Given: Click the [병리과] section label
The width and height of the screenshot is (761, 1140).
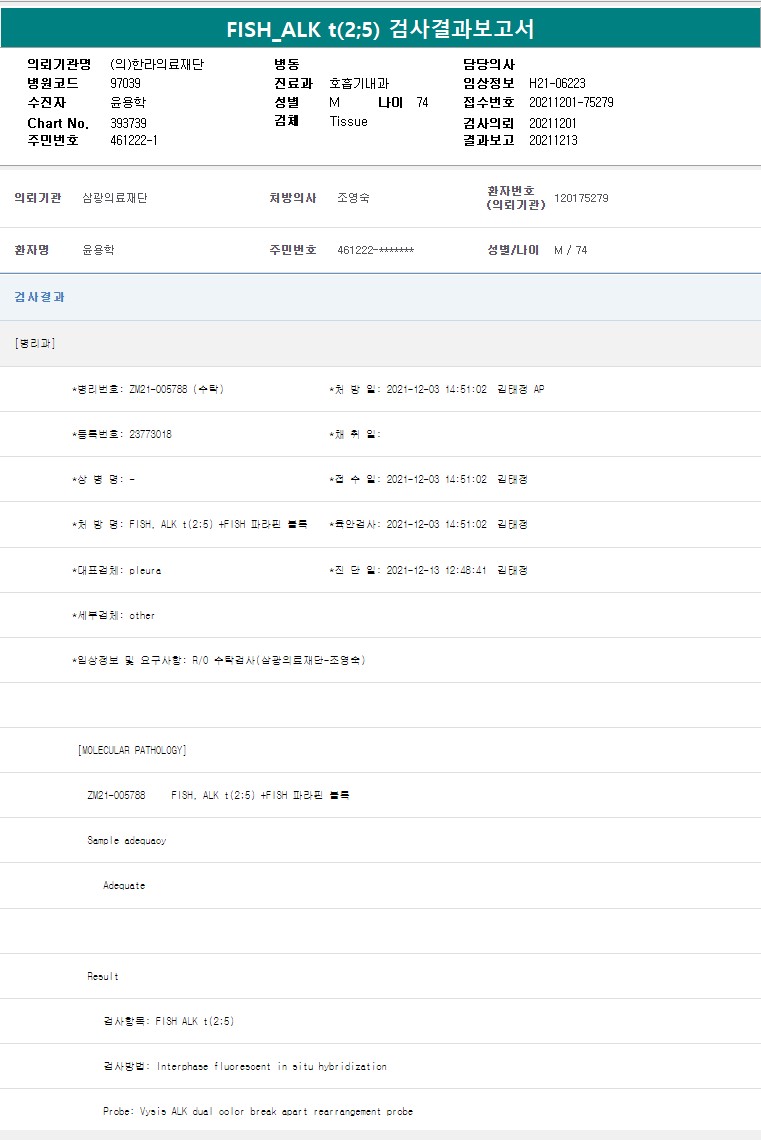Looking at the screenshot, I should click(x=36, y=344).
